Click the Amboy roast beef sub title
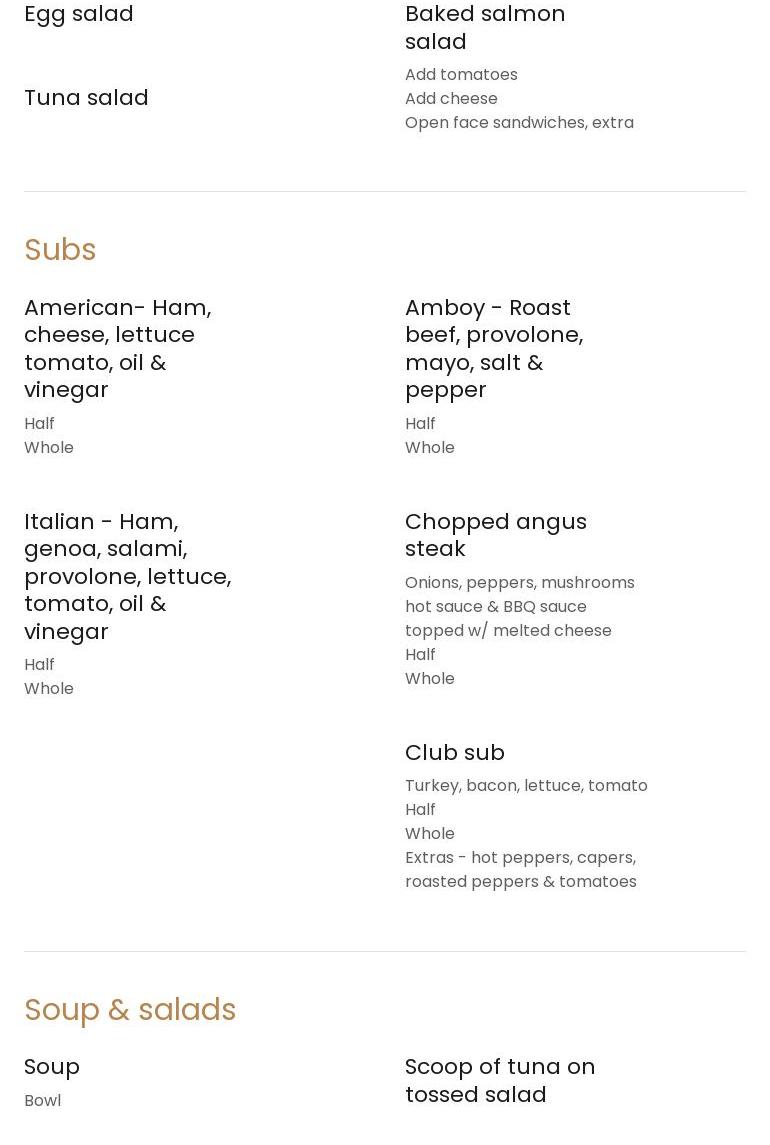 pyautogui.click(x=494, y=348)
